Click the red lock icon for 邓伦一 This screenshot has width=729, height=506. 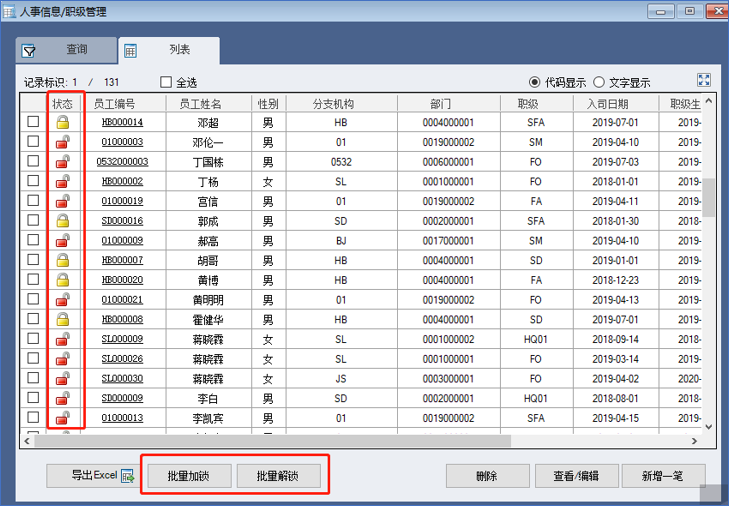click(x=62, y=142)
